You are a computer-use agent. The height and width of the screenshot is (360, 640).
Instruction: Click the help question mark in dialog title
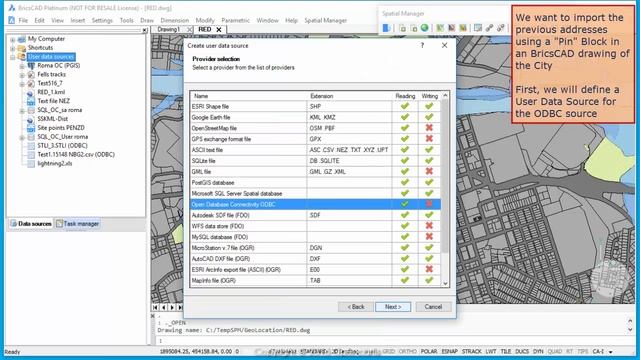tap(422, 45)
